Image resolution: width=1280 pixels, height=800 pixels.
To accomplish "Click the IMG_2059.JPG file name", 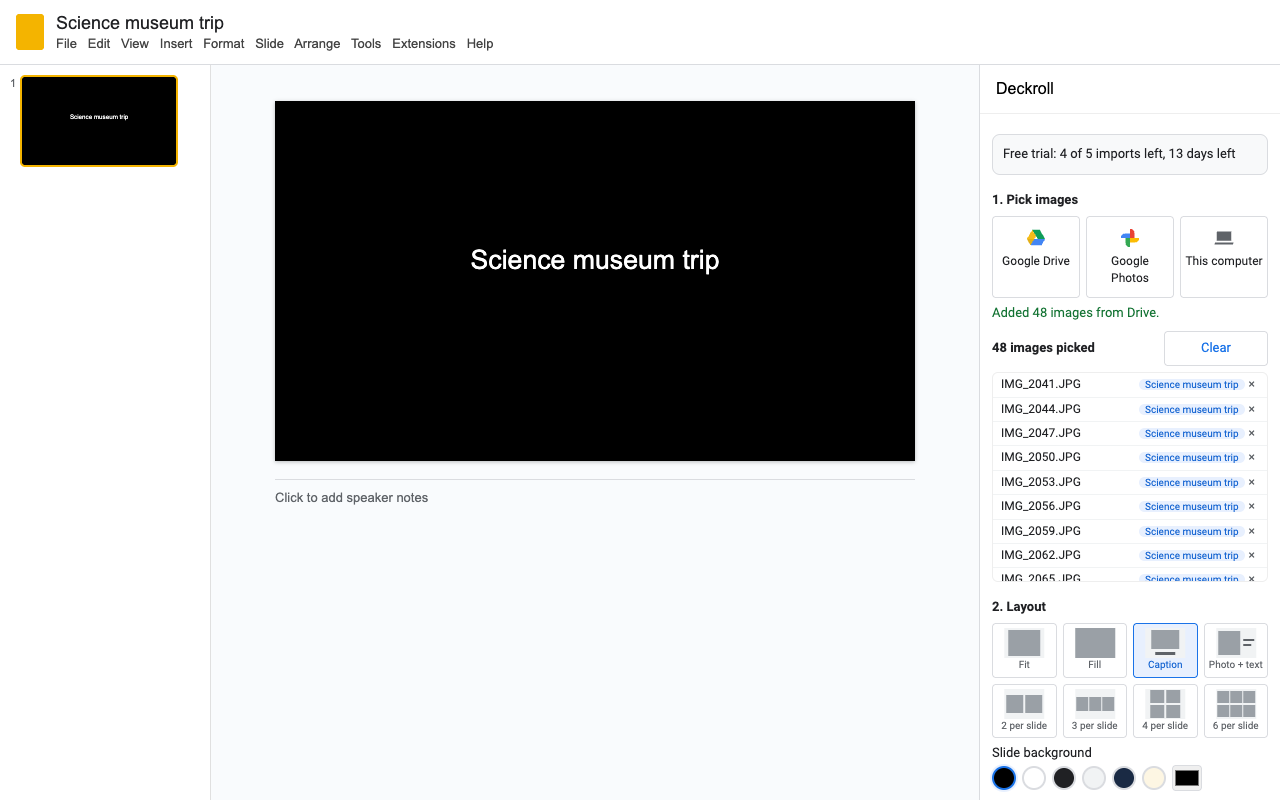I will (x=1041, y=531).
